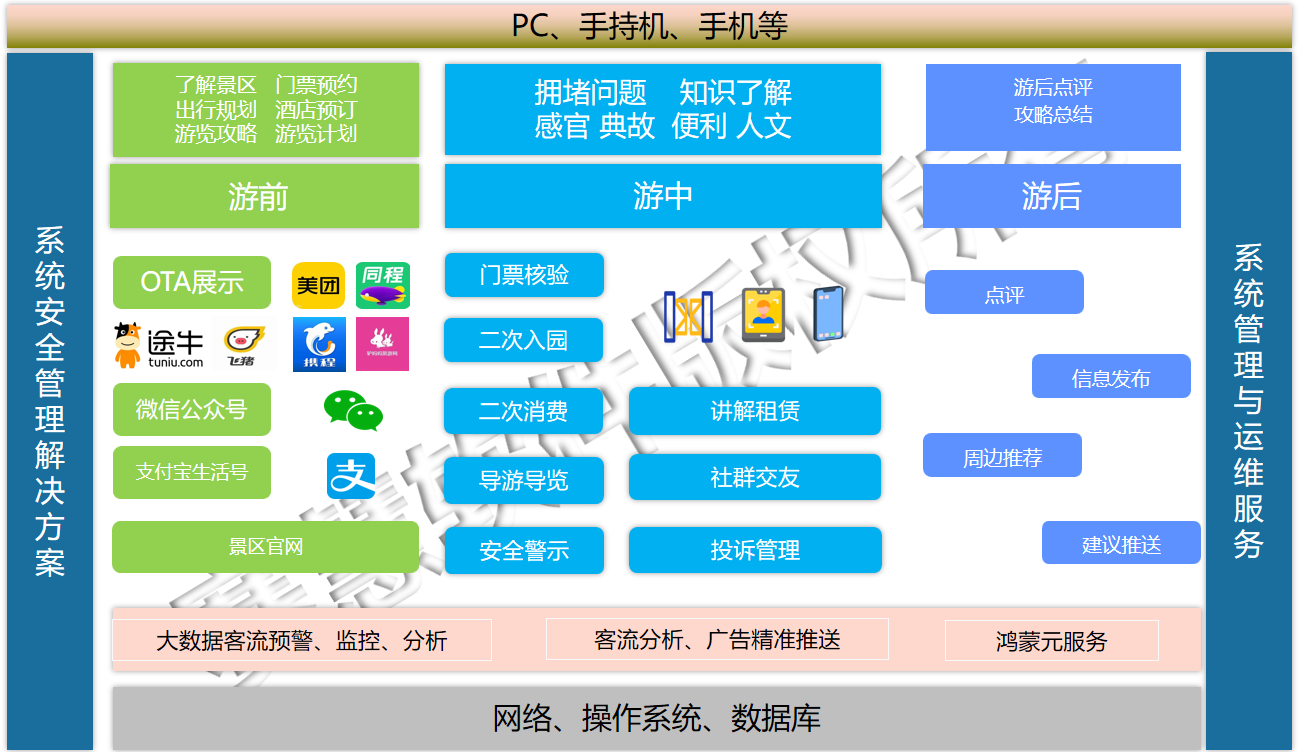Click the Alipay blue logo icon
Screen dimensions: 1301x752
[351, 476]
